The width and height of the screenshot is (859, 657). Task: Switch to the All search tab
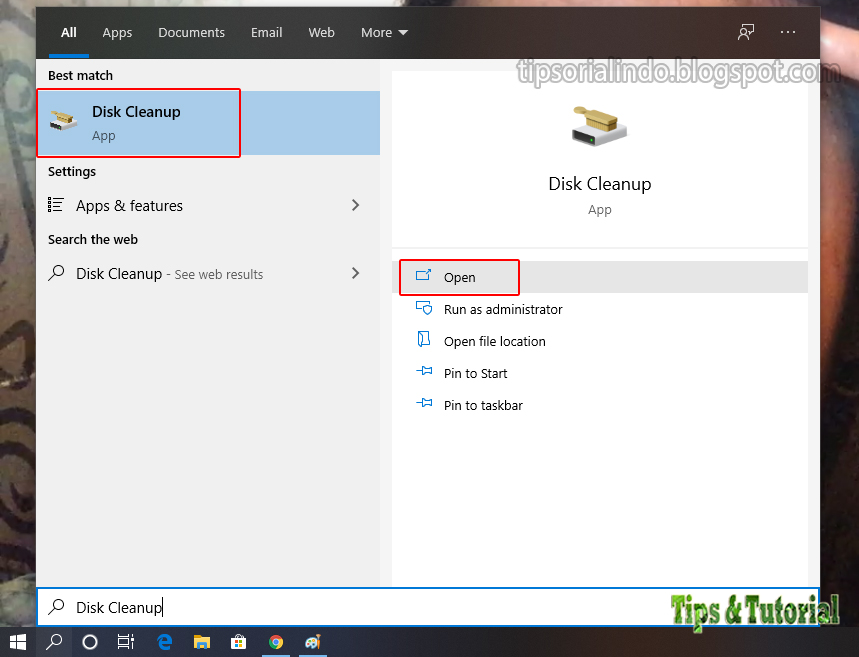(68, 33)
